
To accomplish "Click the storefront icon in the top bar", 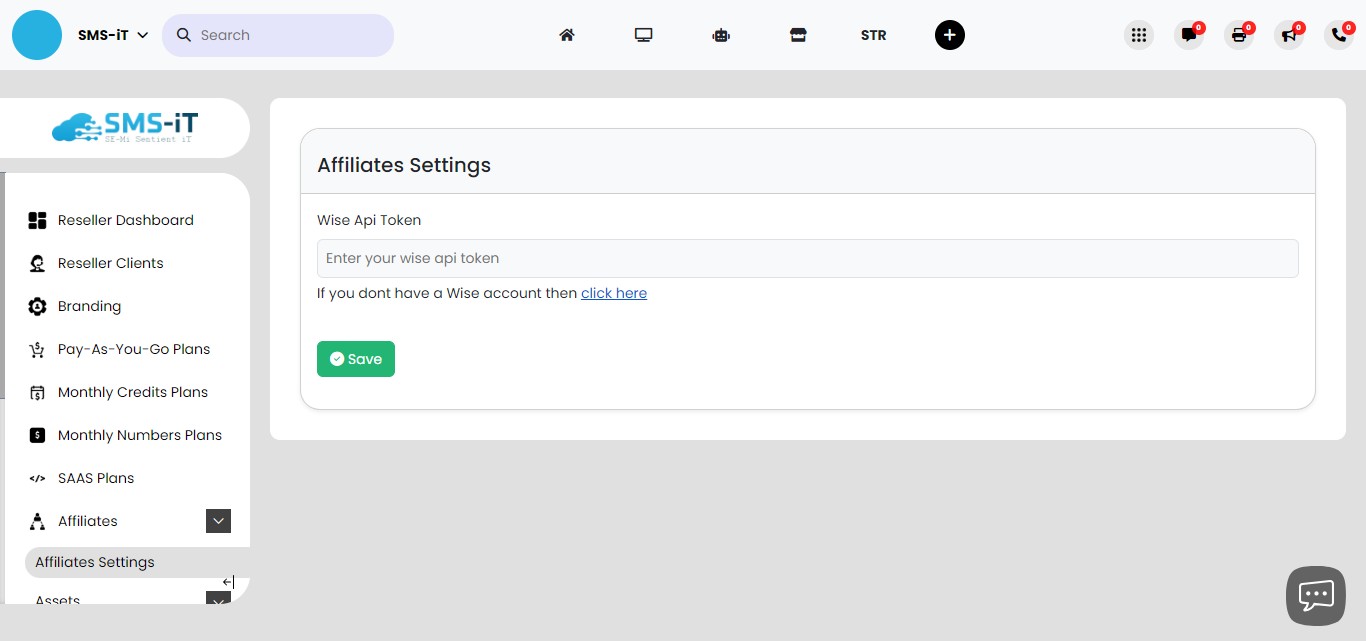I will 798,34.
